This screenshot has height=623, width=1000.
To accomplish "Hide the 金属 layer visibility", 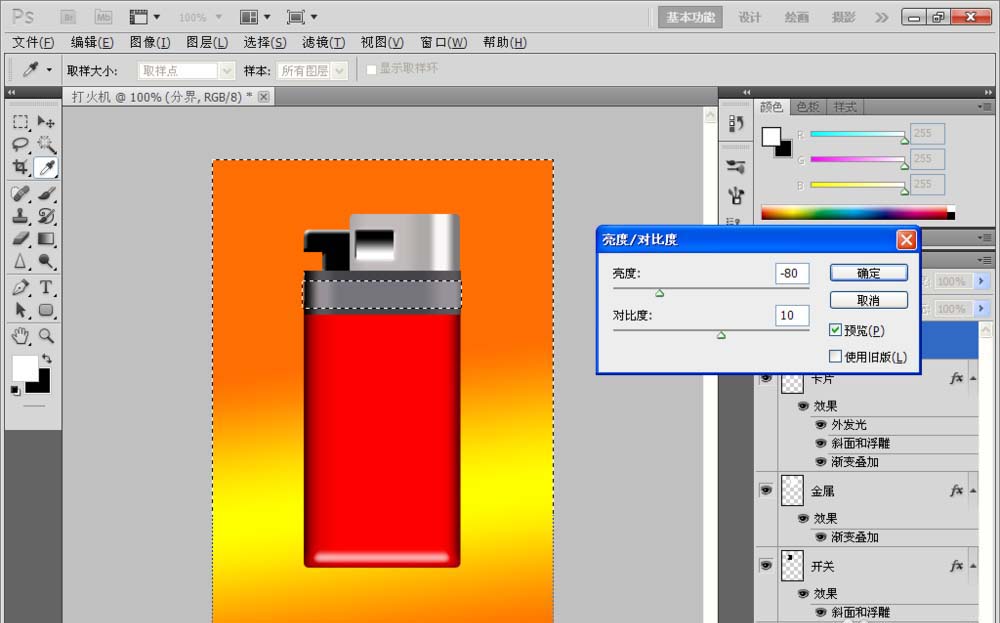I will (766, 490).
